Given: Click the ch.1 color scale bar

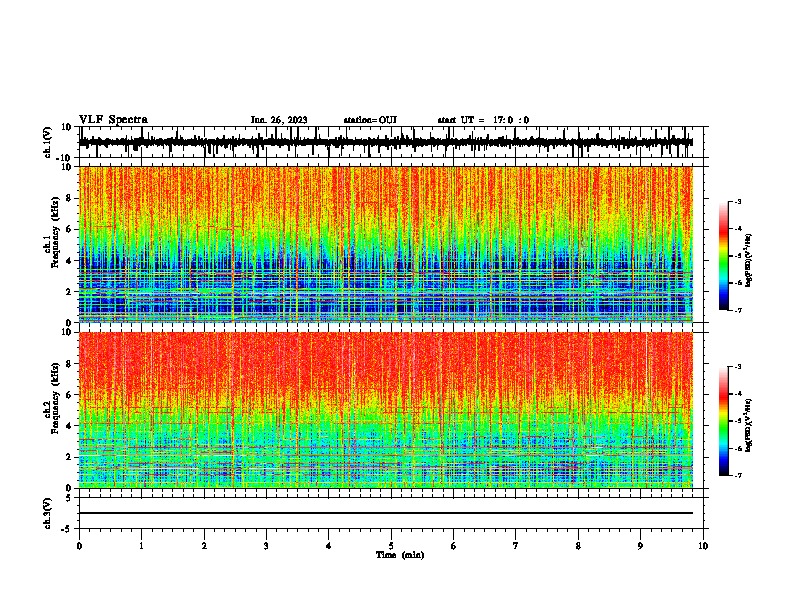Looking at the screenshot, I should point(723,256).
